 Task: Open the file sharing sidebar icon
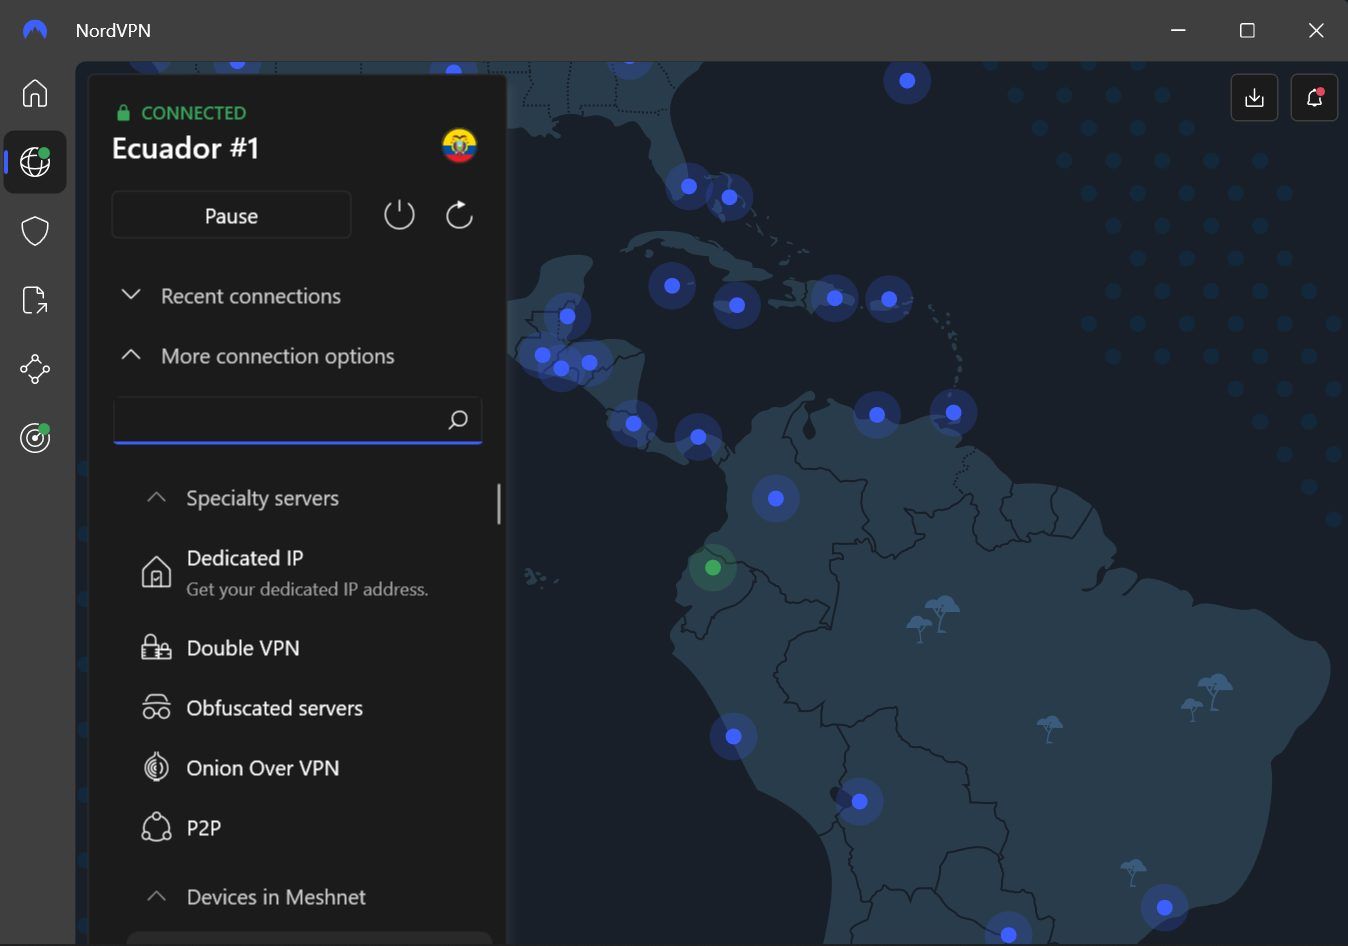(35, 300)
